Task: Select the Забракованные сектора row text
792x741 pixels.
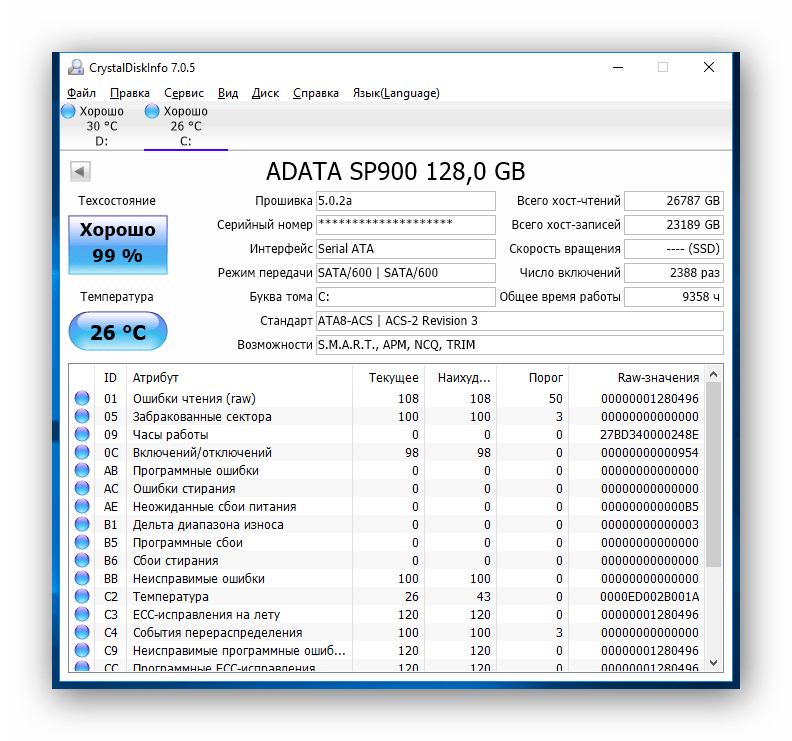Action: [x=202, y=417]
